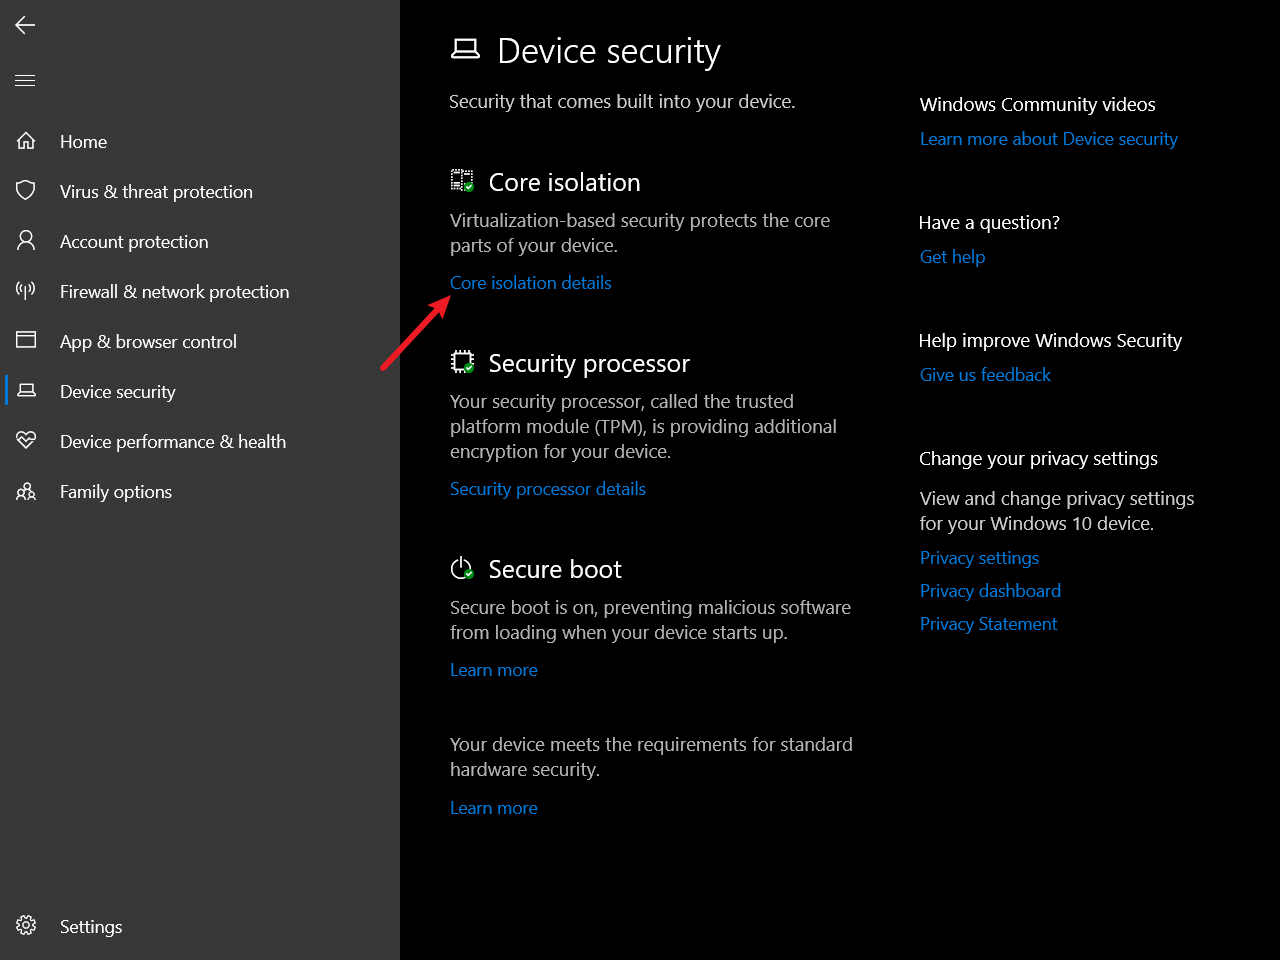This screenshot has width=1280, height=960.
Task: Click Learn more under Secure boot
Action: pyautogui.click(x=493, y=670)
